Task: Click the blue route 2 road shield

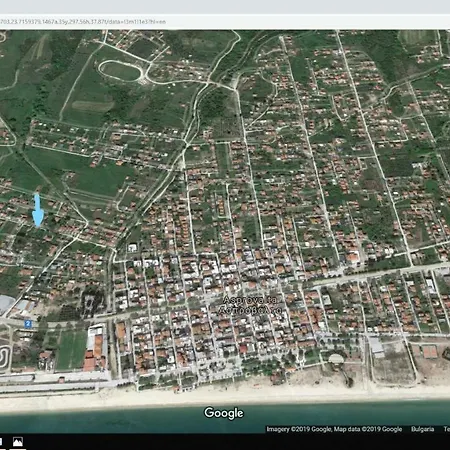Action: pos(28,323)
